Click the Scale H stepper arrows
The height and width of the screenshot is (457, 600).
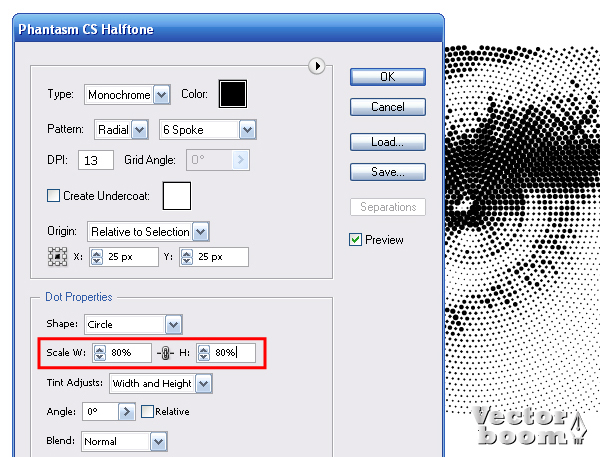[x=204, y=353]
